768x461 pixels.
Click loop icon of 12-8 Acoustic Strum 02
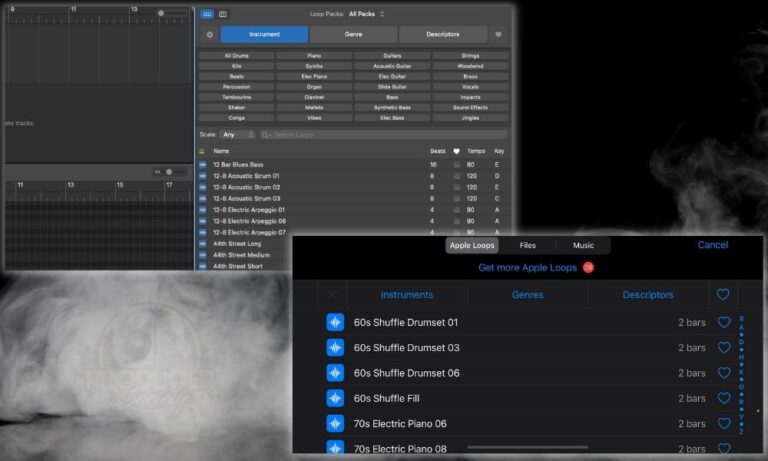203,187
